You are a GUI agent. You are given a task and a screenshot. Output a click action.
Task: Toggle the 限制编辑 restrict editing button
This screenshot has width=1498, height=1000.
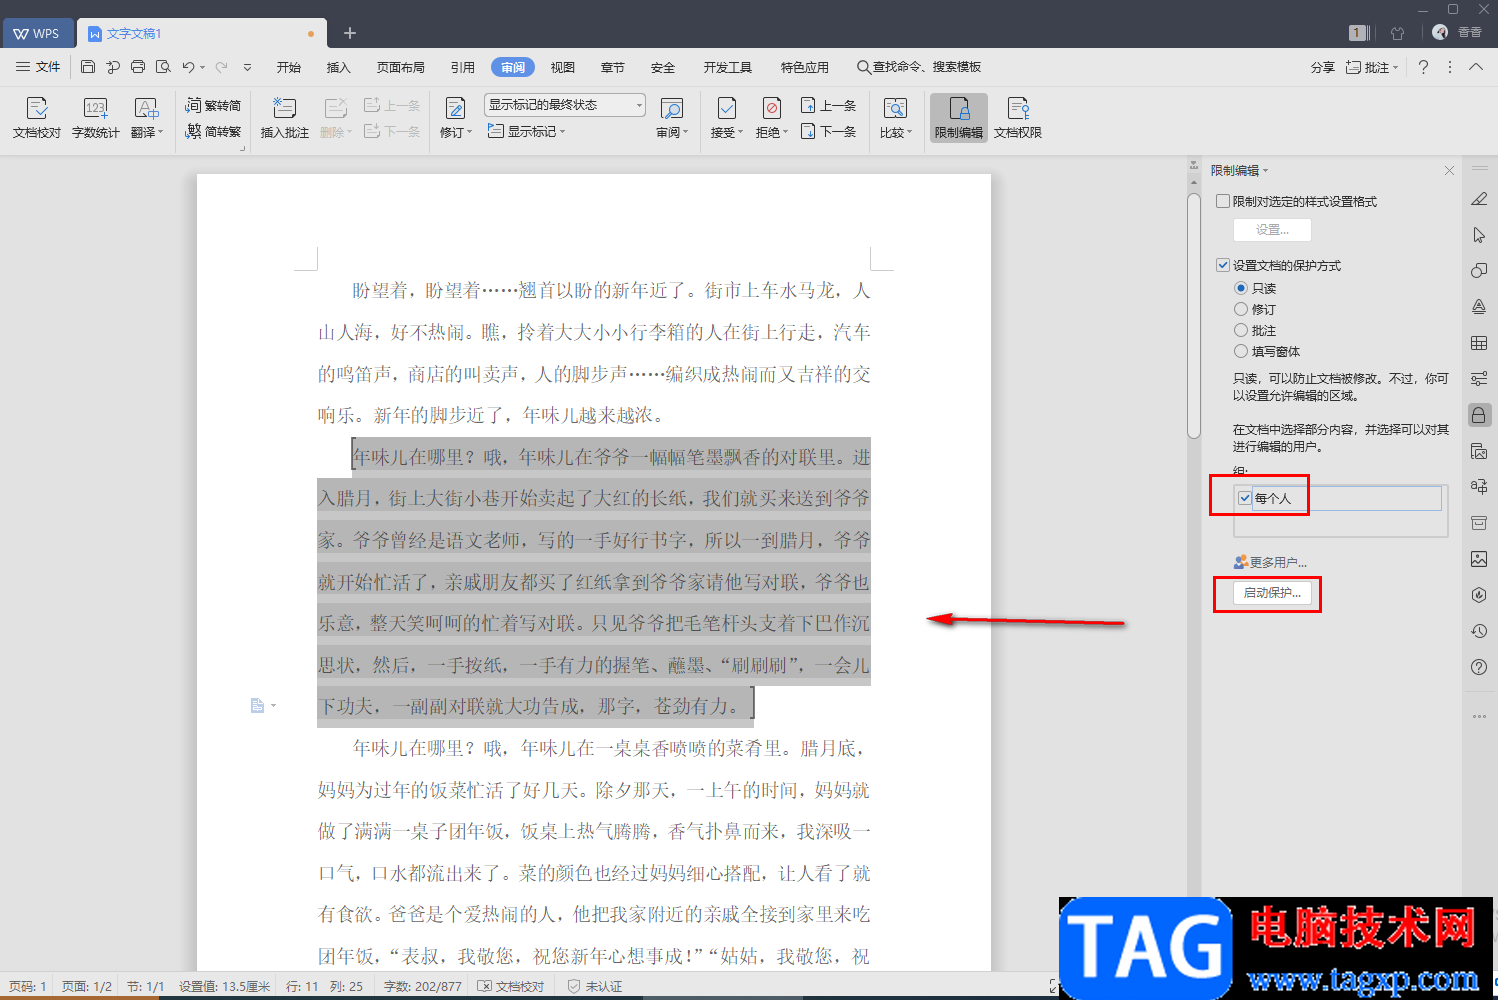point(959,118)
